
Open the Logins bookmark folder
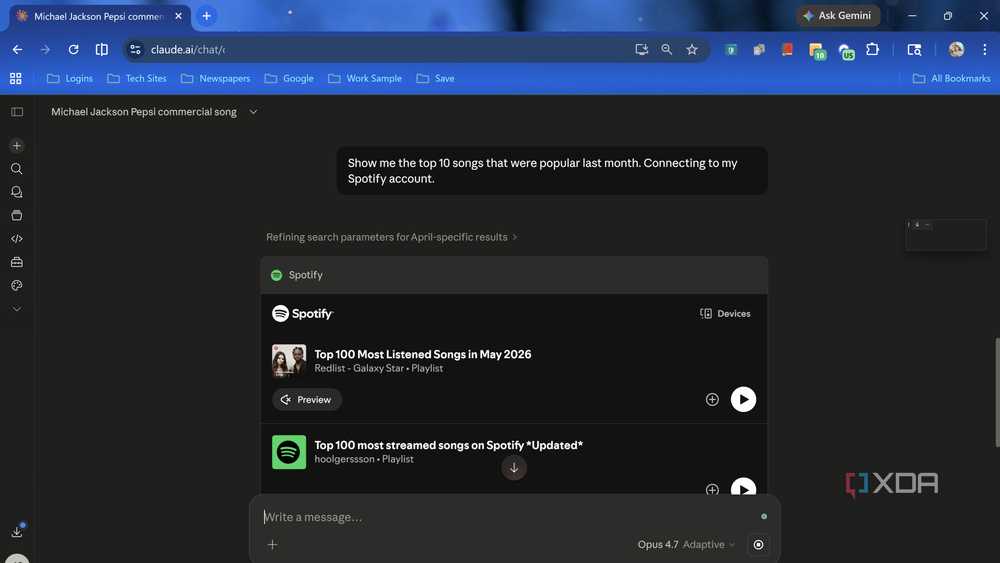point(70,78)
